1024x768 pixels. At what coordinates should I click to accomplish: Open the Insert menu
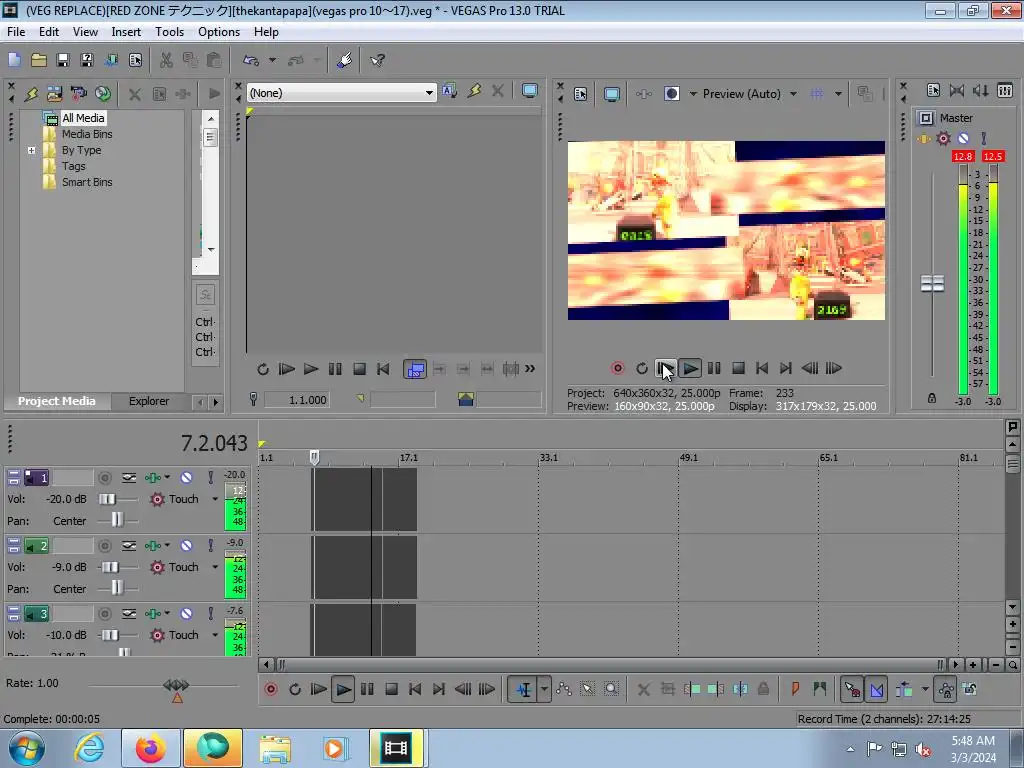[125, 31]
